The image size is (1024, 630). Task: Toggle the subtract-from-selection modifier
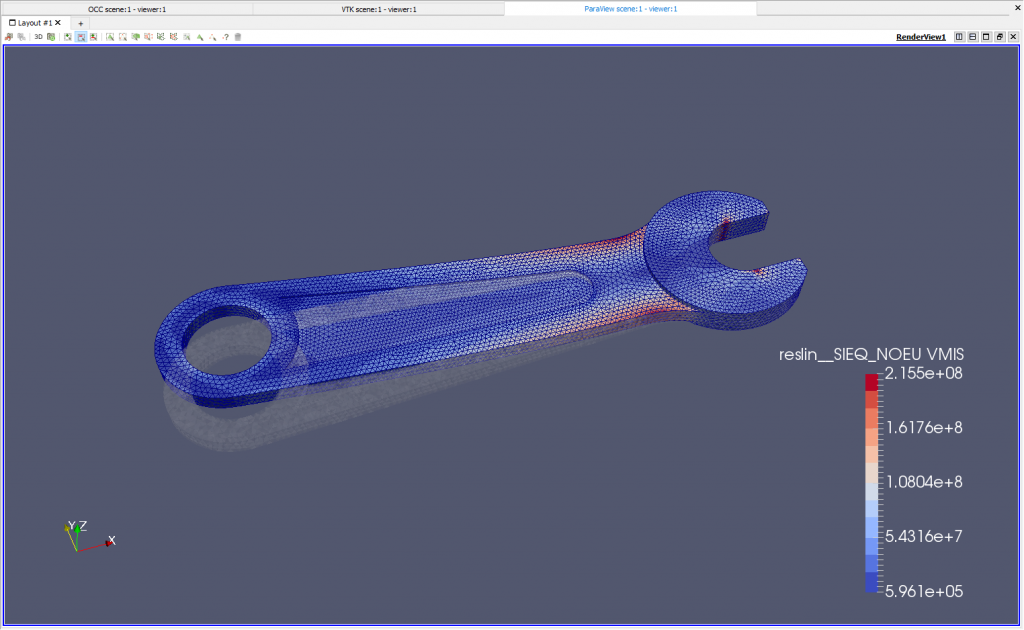pos(81,37)
